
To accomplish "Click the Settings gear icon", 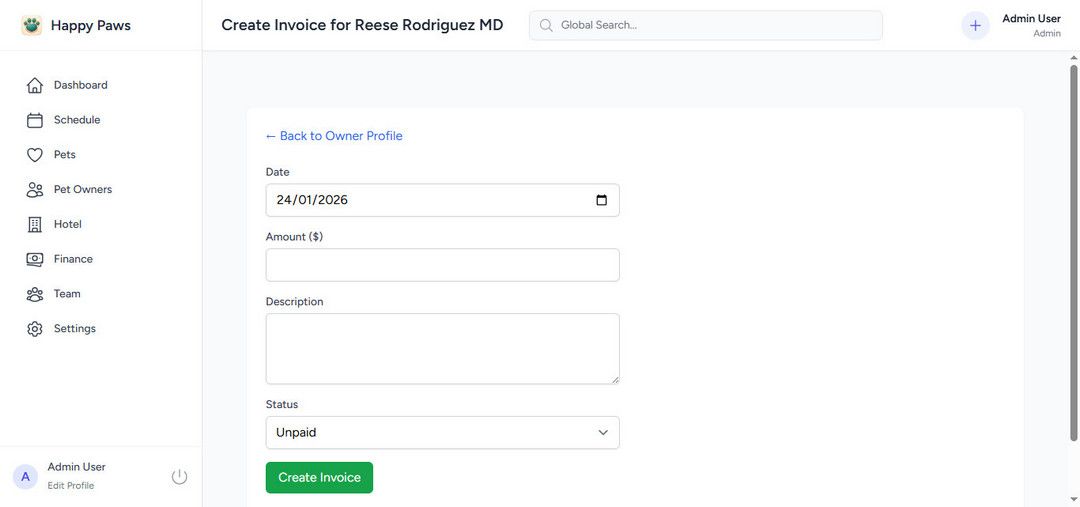I will [35, 329].
